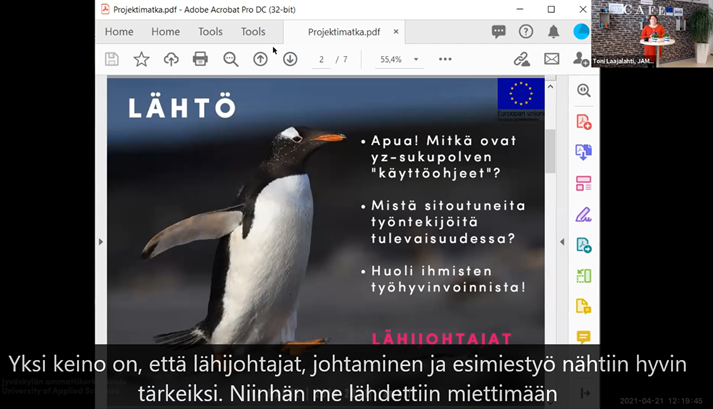Click the collapse tools pane icon at bottom
Screen dimensions: 713x409
click(585, 393)
